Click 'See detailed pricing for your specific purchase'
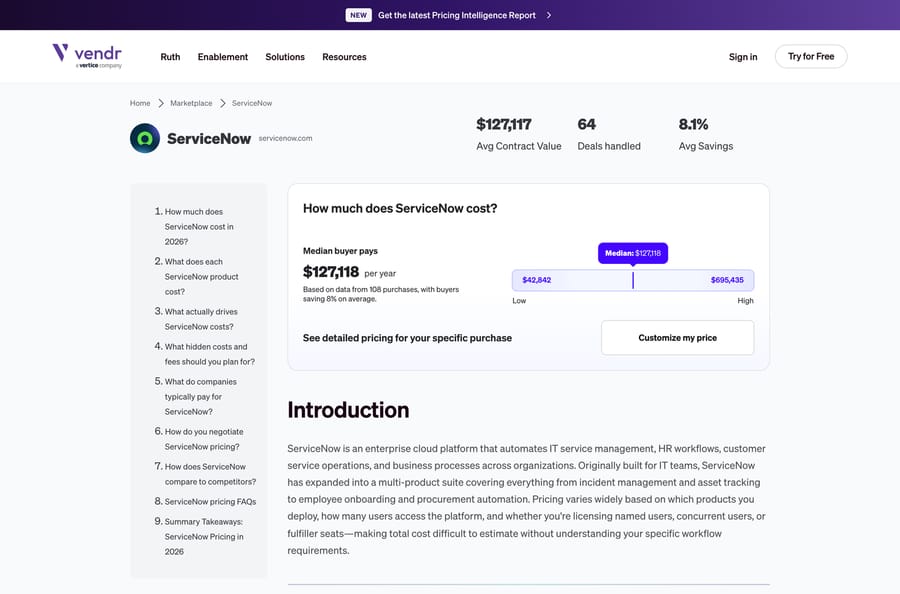Image resolution: width=900 pixels, height=594 pixels. pyautogui.click(x=407, y=338)
